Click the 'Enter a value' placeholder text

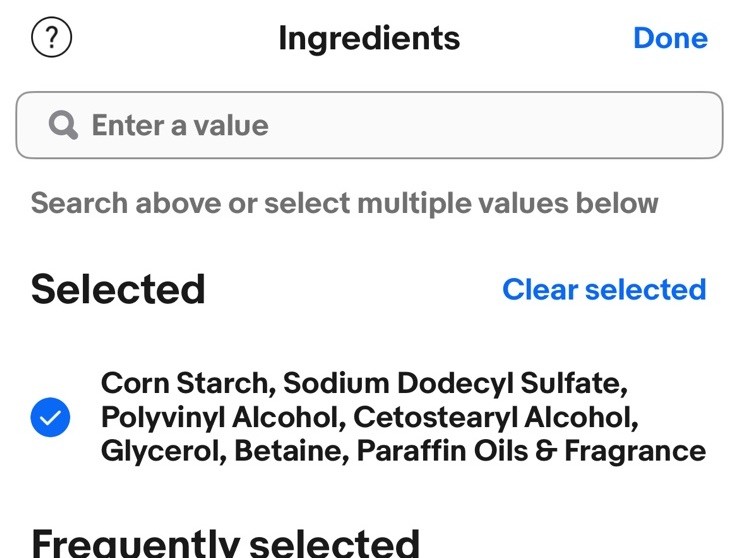tap(180, 125)
